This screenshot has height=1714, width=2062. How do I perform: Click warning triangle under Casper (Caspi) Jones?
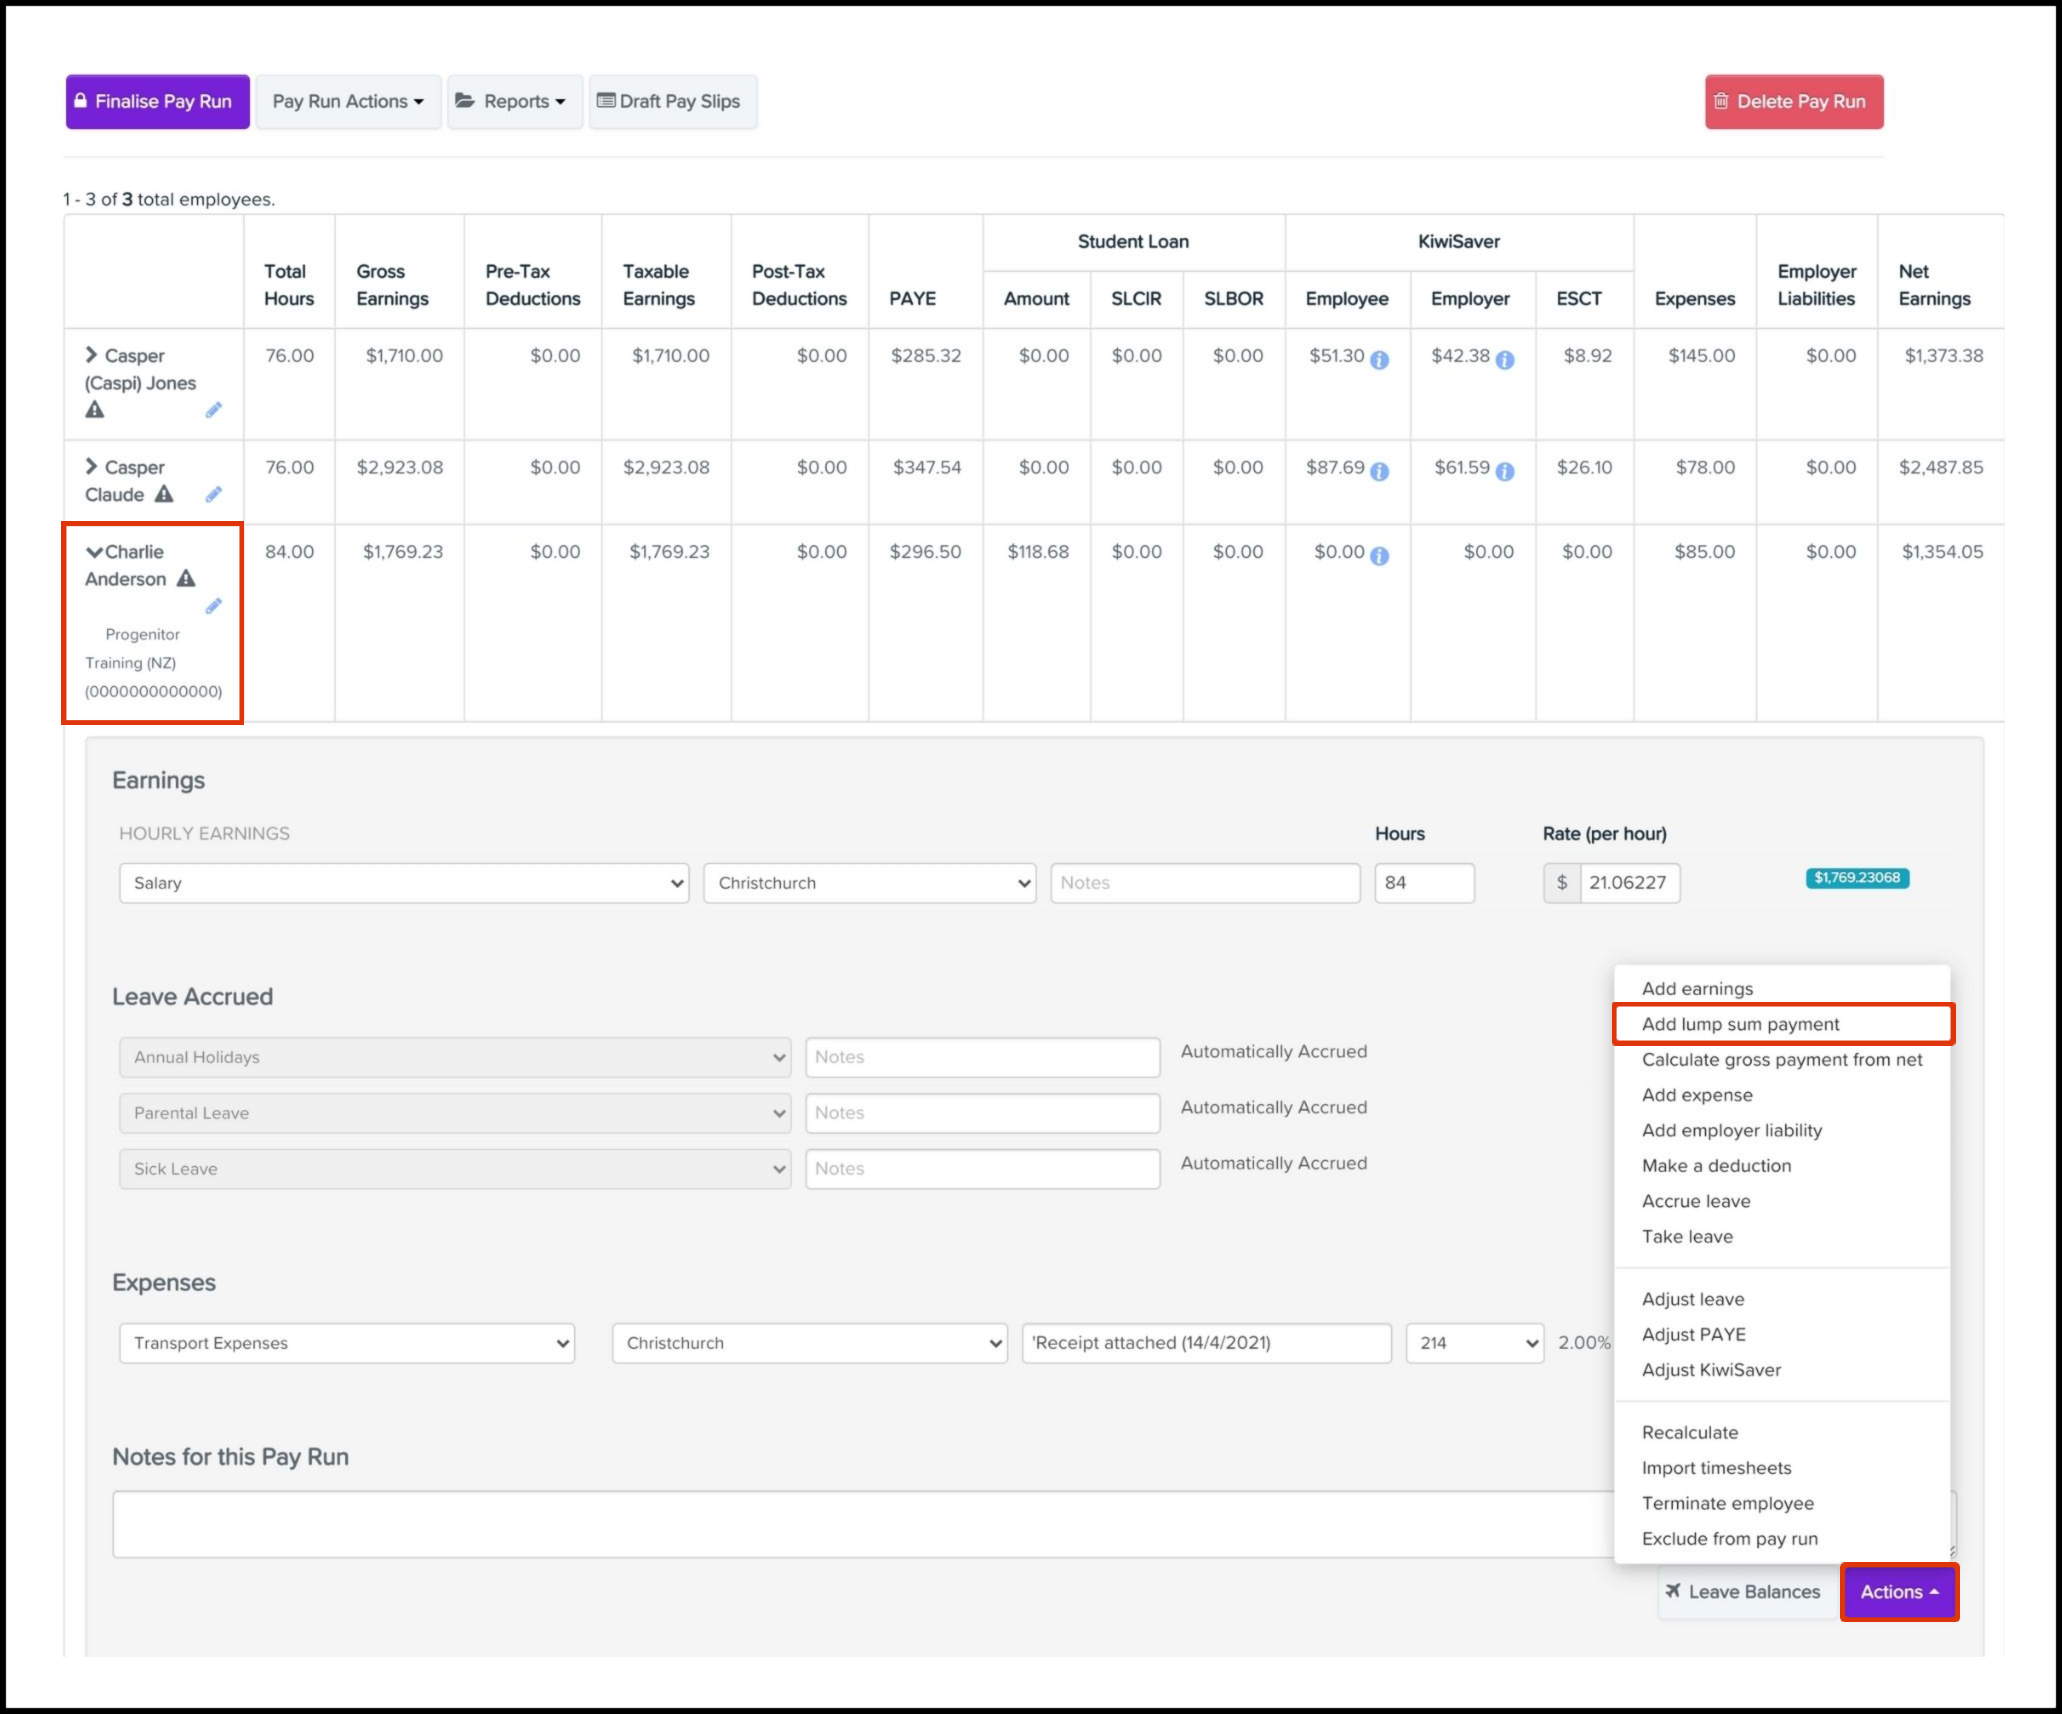pos(95,410)
